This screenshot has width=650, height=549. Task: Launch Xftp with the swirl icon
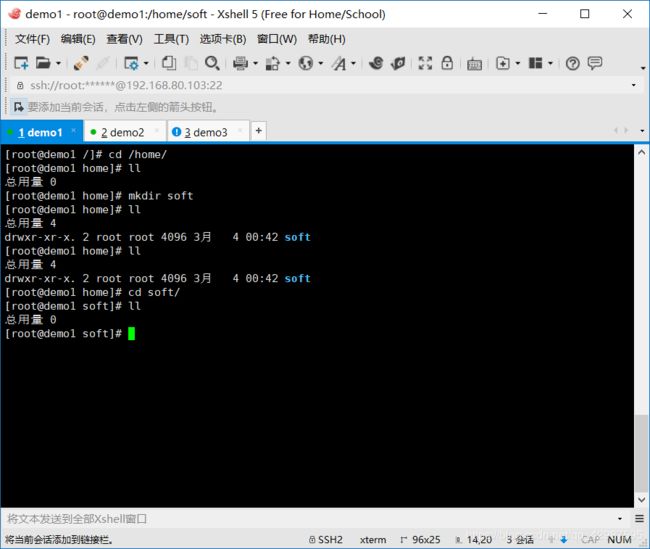376,63
